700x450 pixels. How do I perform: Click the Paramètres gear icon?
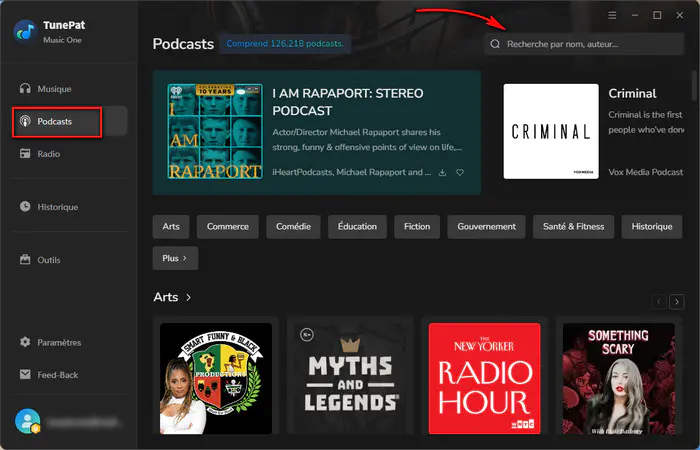click(25, 342)
